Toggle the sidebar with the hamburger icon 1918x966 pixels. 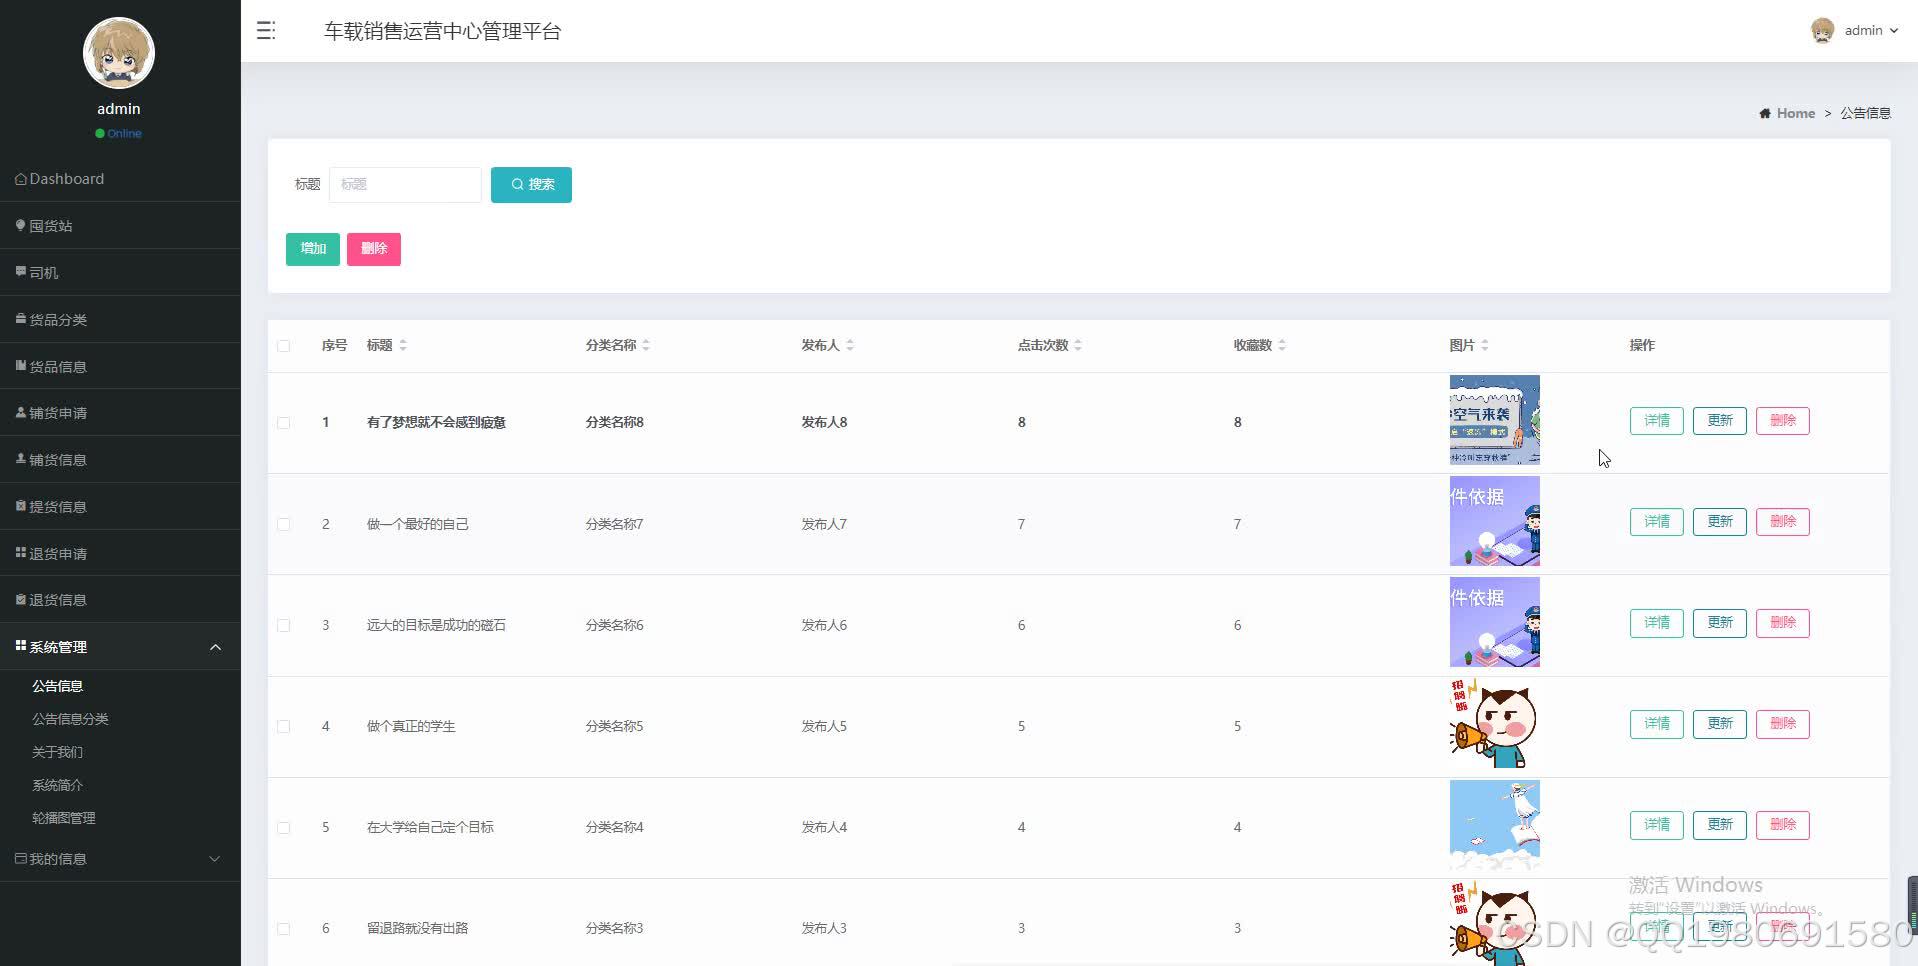265,30
